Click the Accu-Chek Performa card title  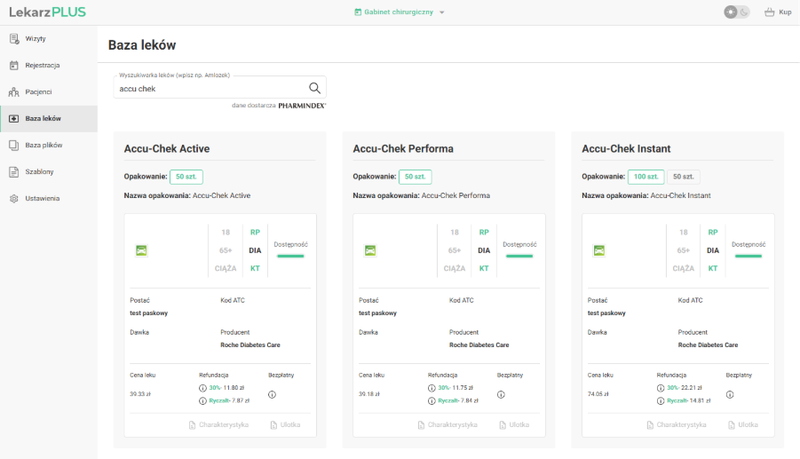point(403,149)
